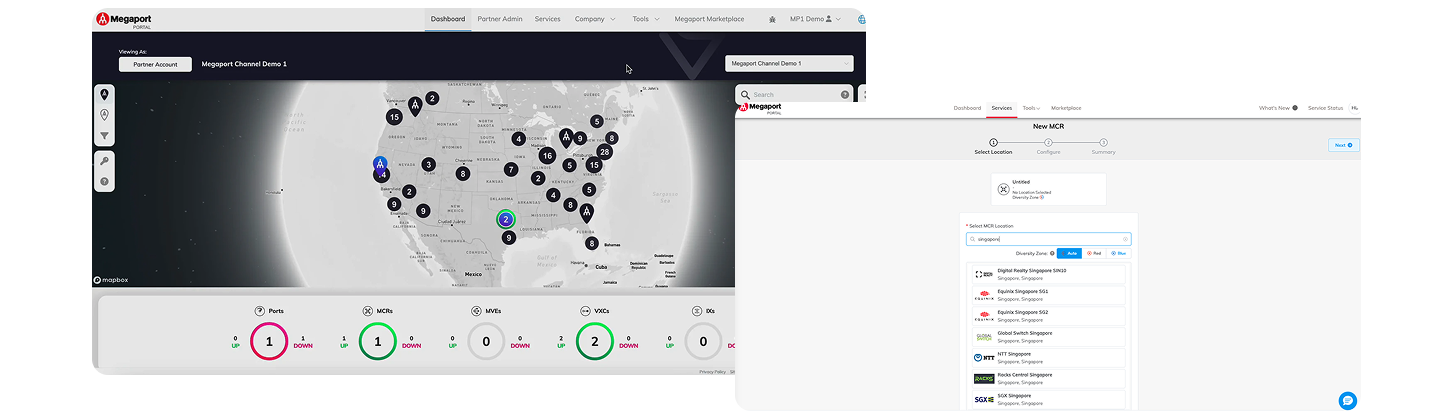
Task: Click the VXCs icon in the status panel
Action: (585, 311)
